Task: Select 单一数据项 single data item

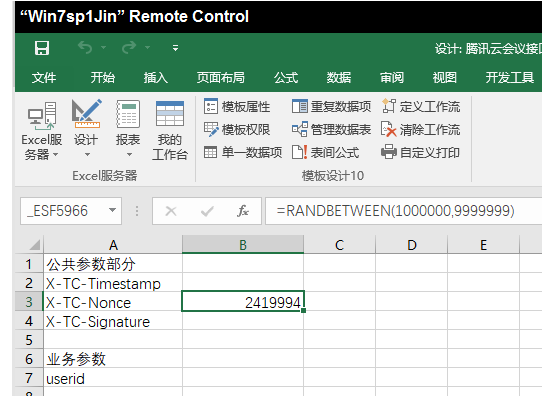Action: coord(243,152)
